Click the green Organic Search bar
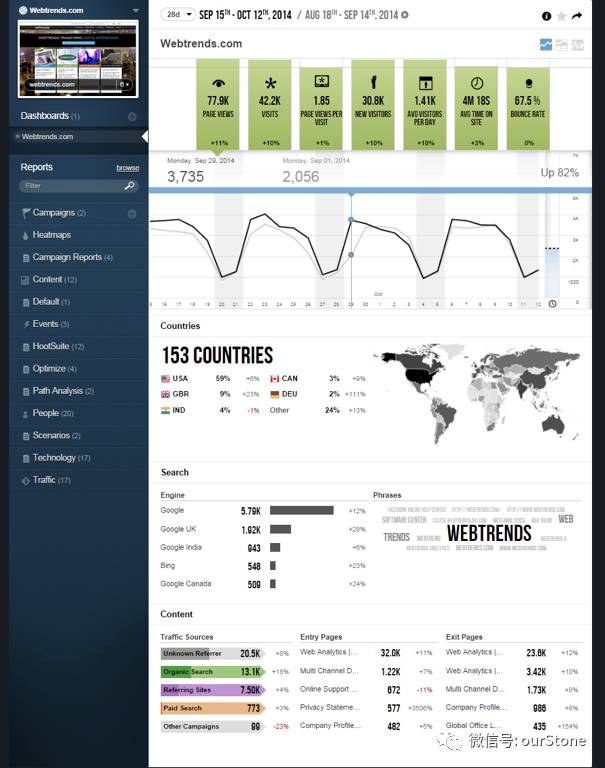The width and height of the screenshot is (605, 768). (x=213, y=672)
